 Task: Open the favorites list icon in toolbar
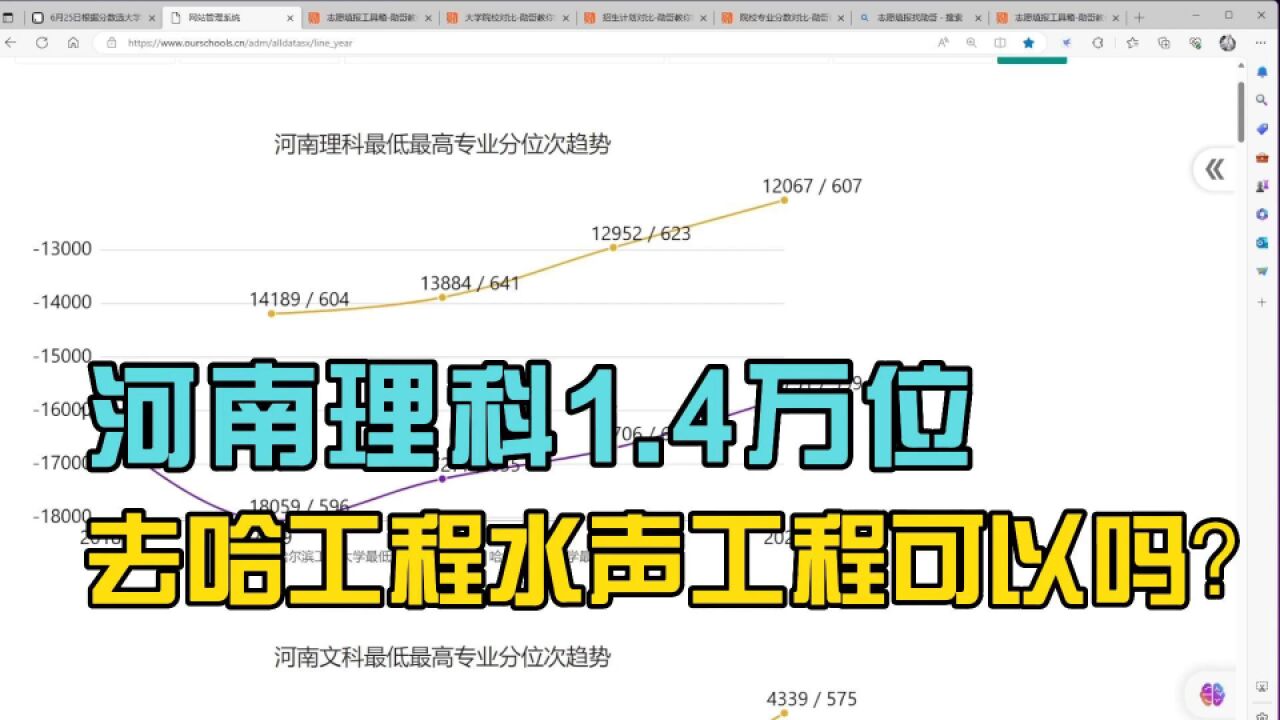click(1132, 43)
